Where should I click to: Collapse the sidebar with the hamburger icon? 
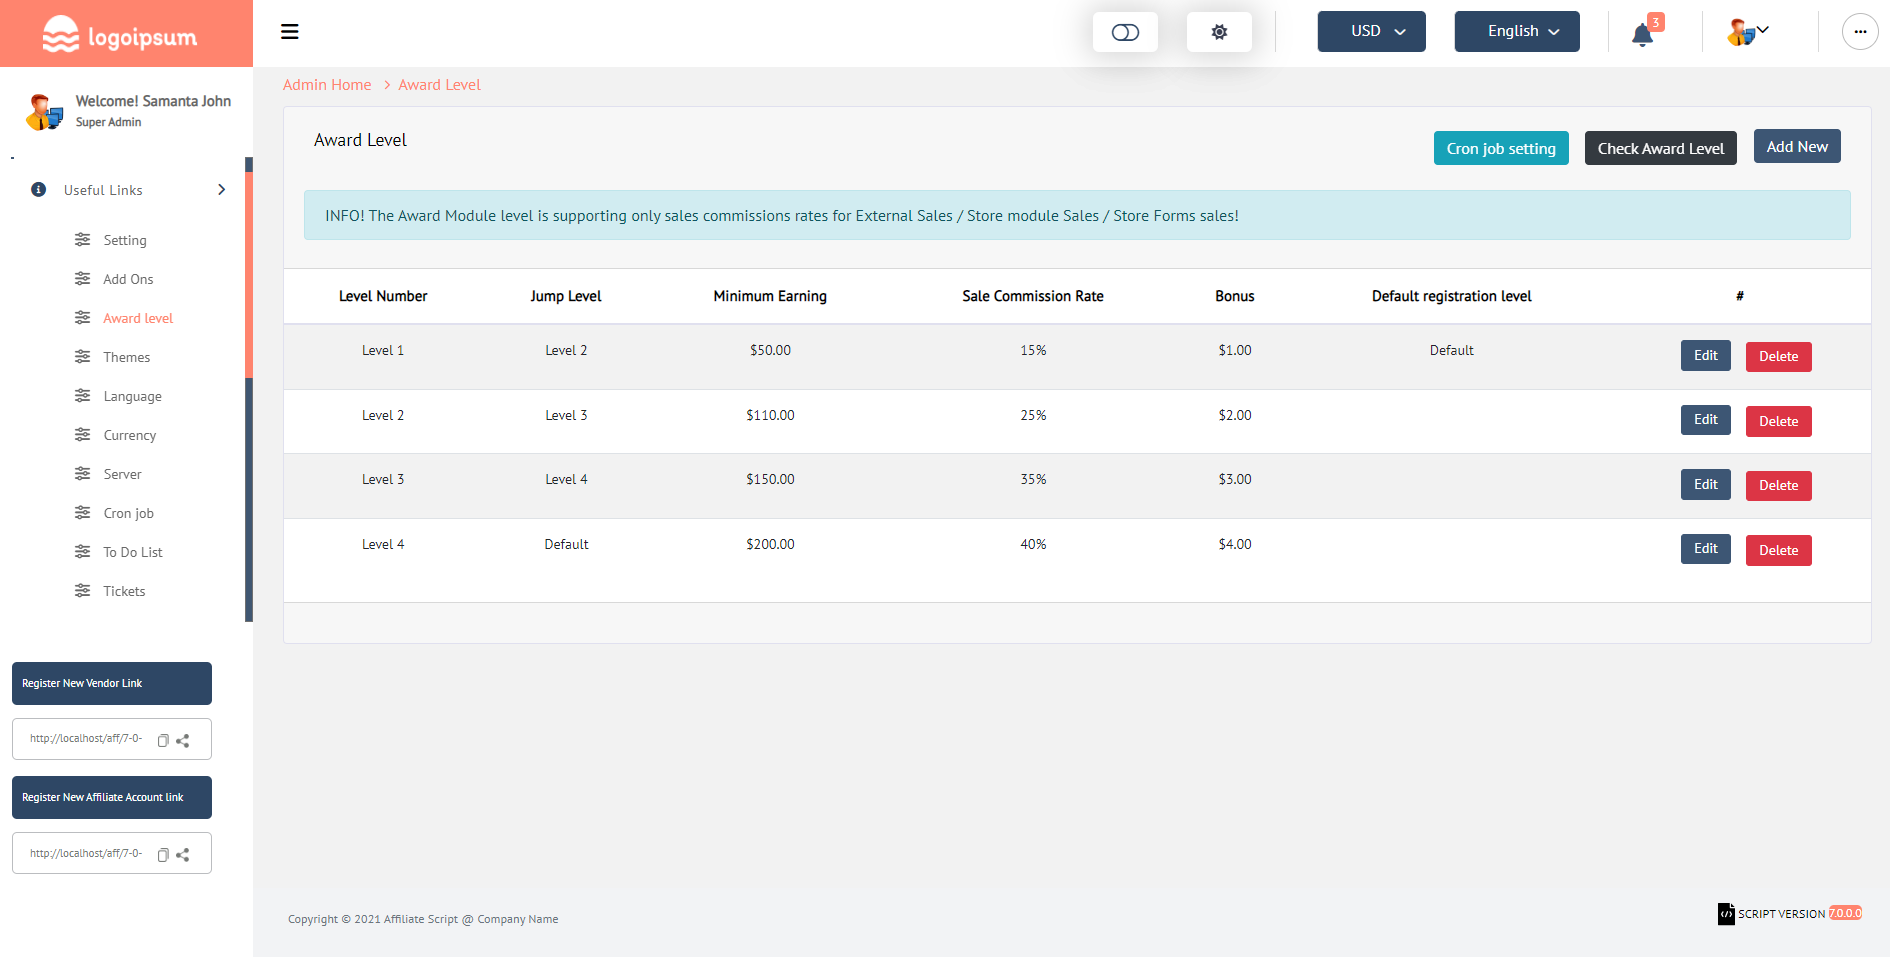pos(289,31)
